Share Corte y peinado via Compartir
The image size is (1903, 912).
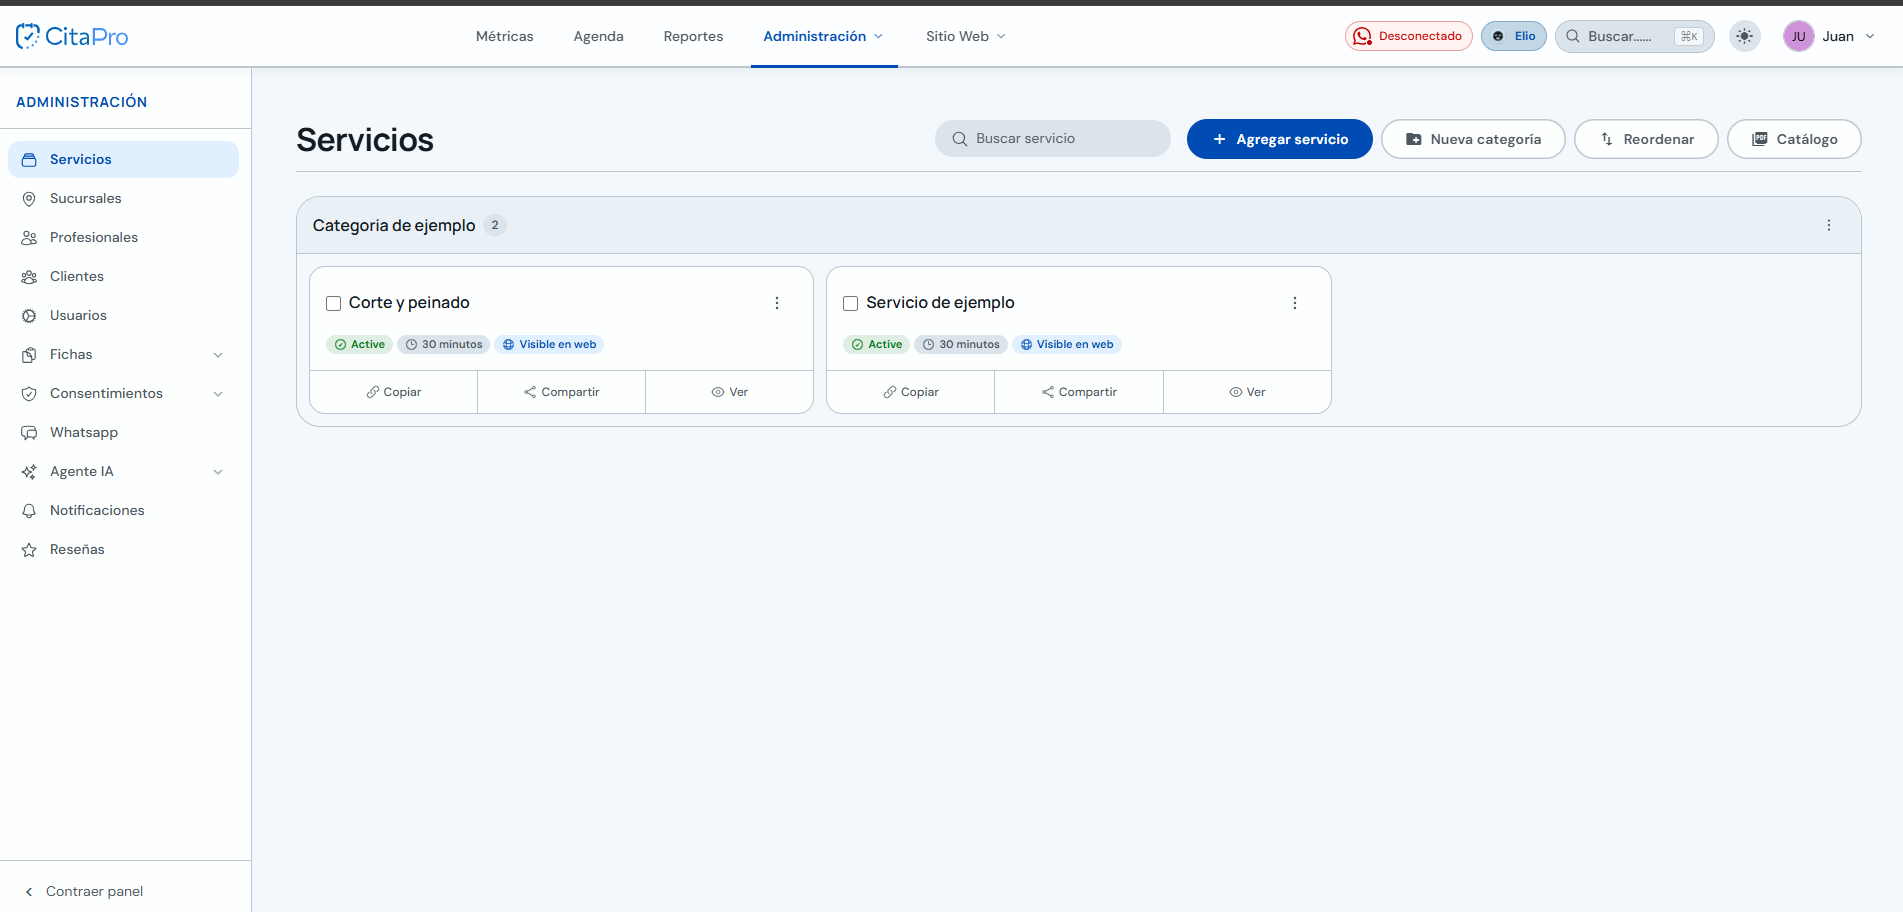pyautogui.click(x=561, y=392)
